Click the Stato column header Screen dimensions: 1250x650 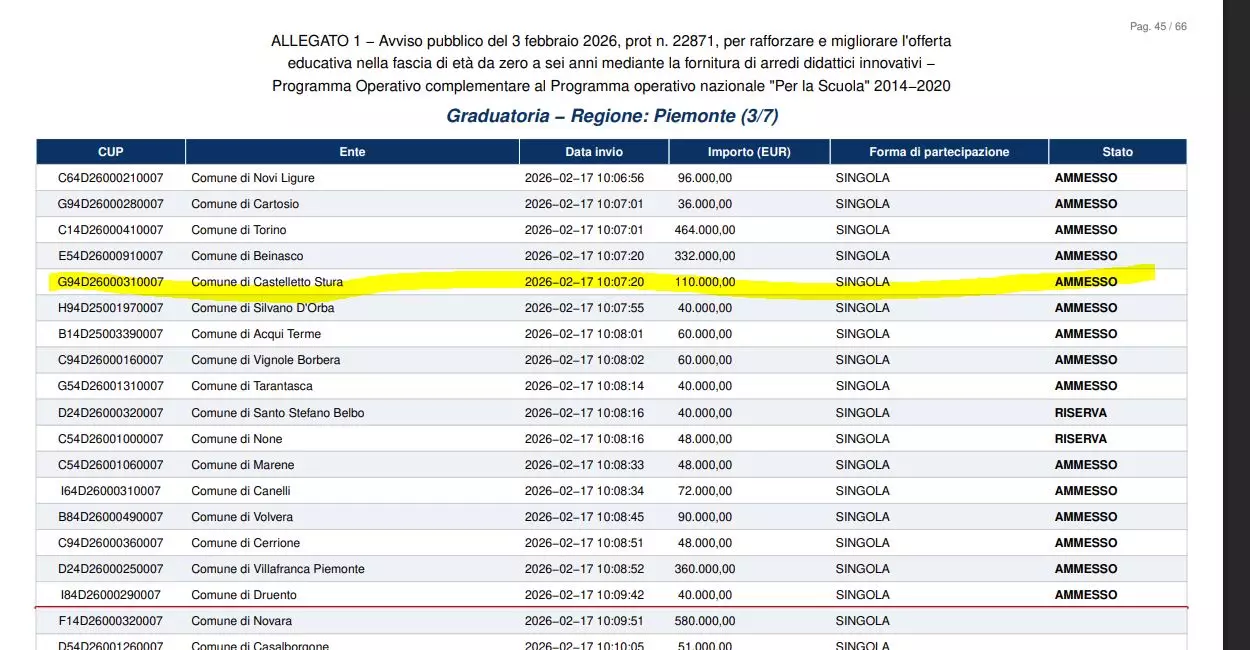point(1117,152)
